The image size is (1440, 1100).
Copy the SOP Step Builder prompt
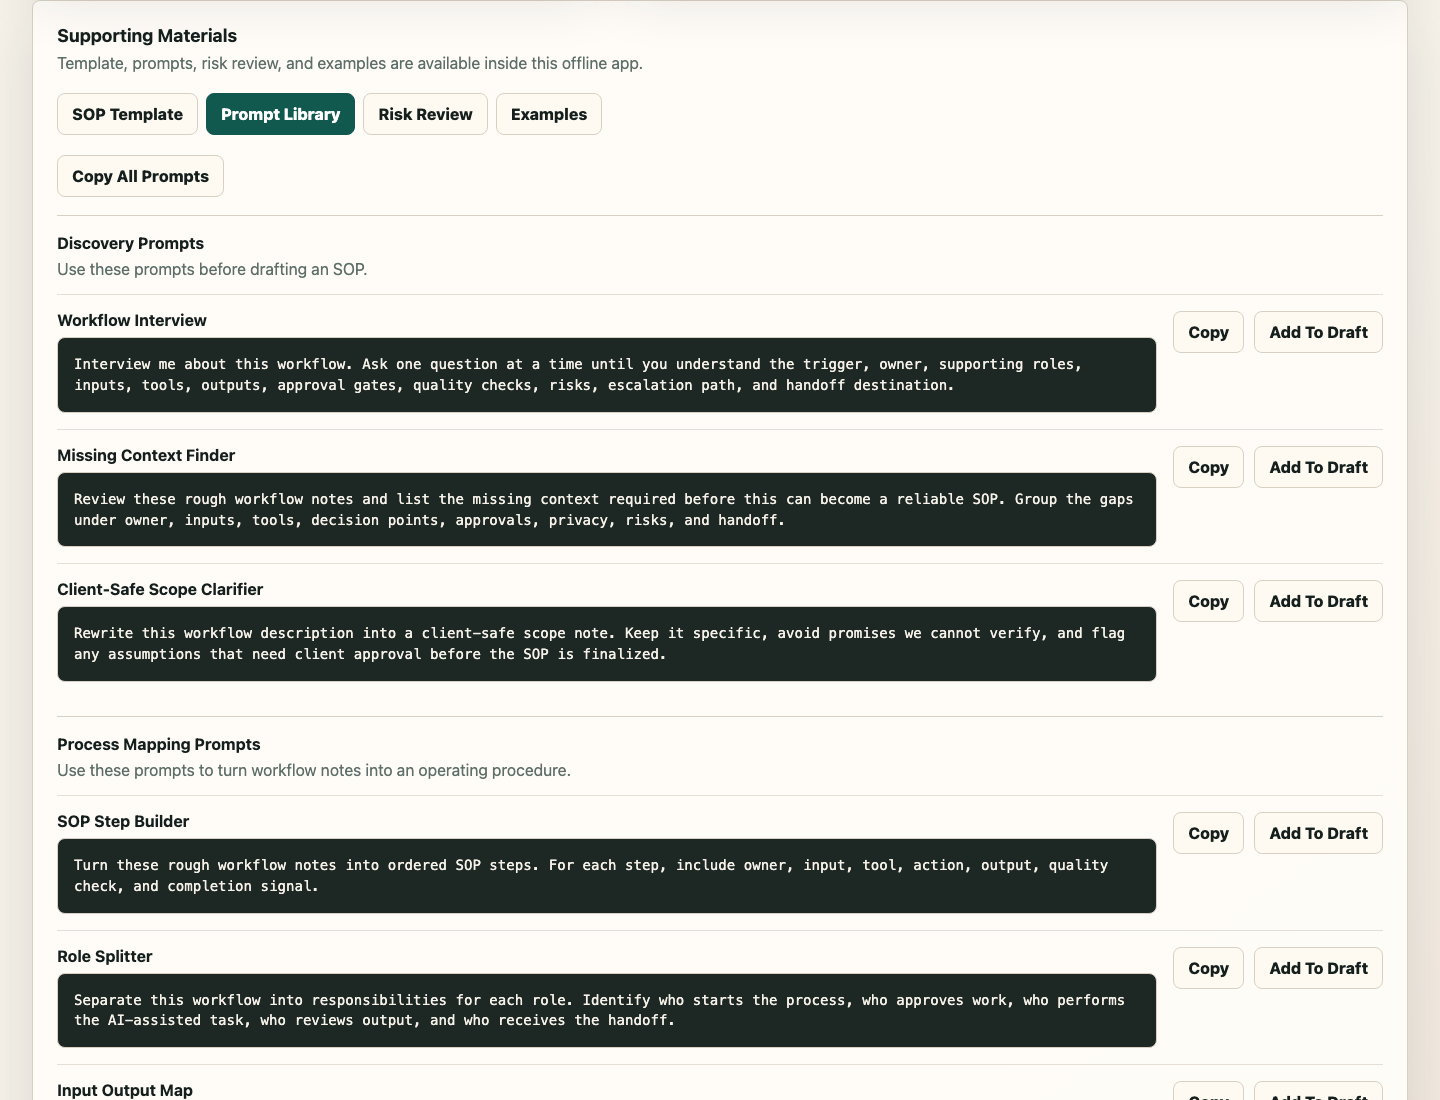click(x=1208, y=833)
